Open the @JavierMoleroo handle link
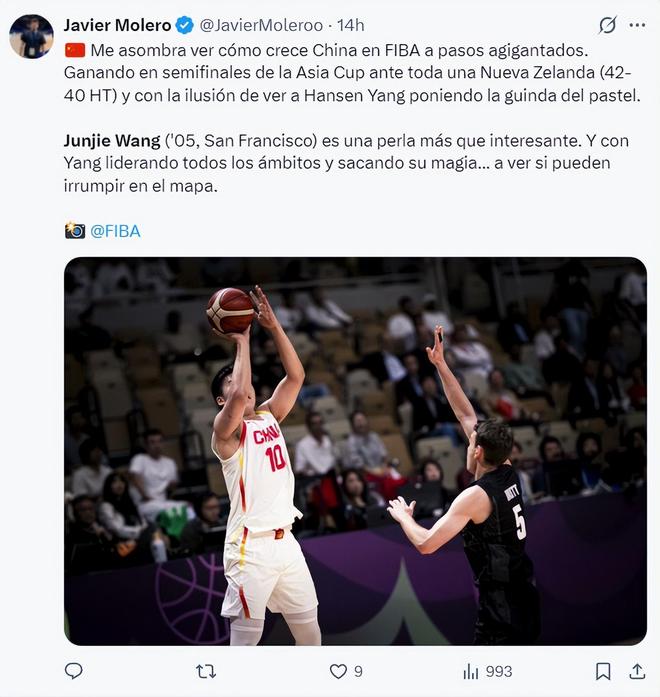 point(261,25)
